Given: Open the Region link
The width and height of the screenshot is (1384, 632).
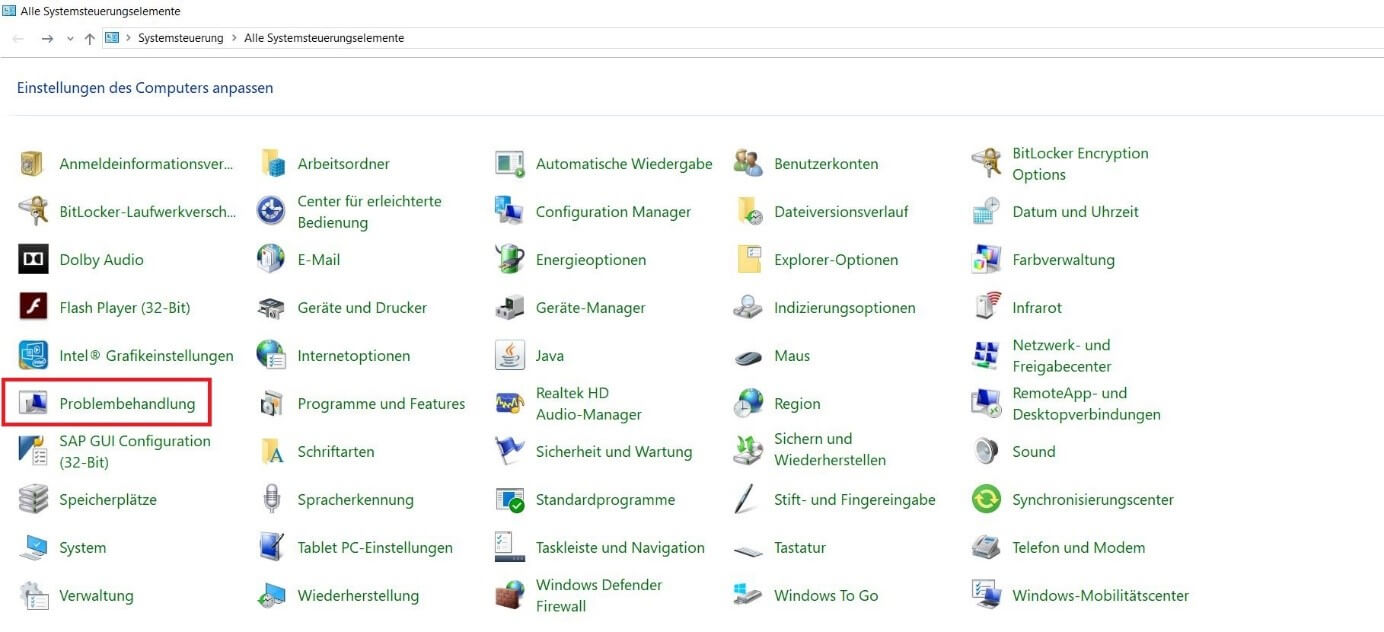Looking at the screenshot, I should pos(797,403).
